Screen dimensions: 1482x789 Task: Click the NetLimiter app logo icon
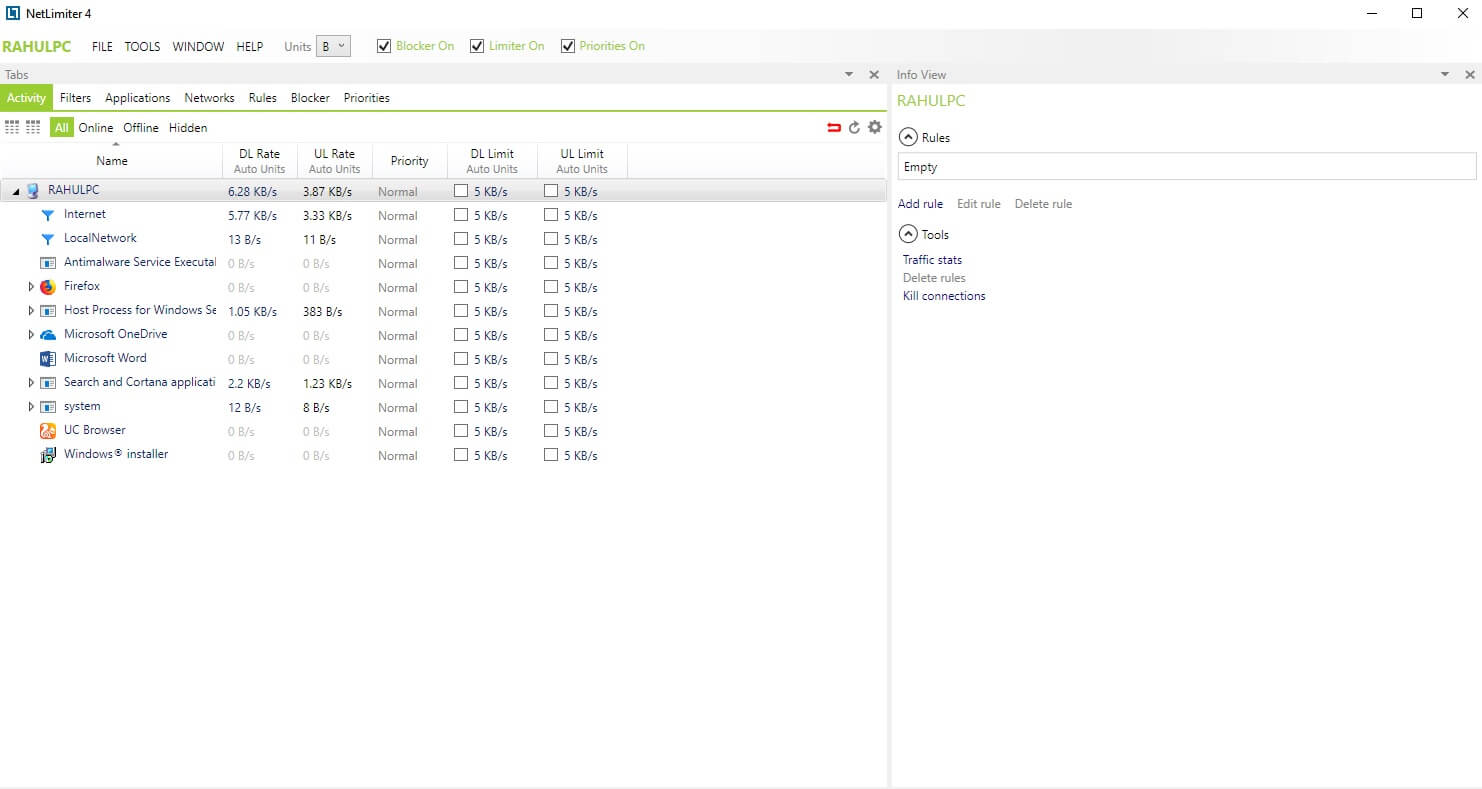point(13,13)
